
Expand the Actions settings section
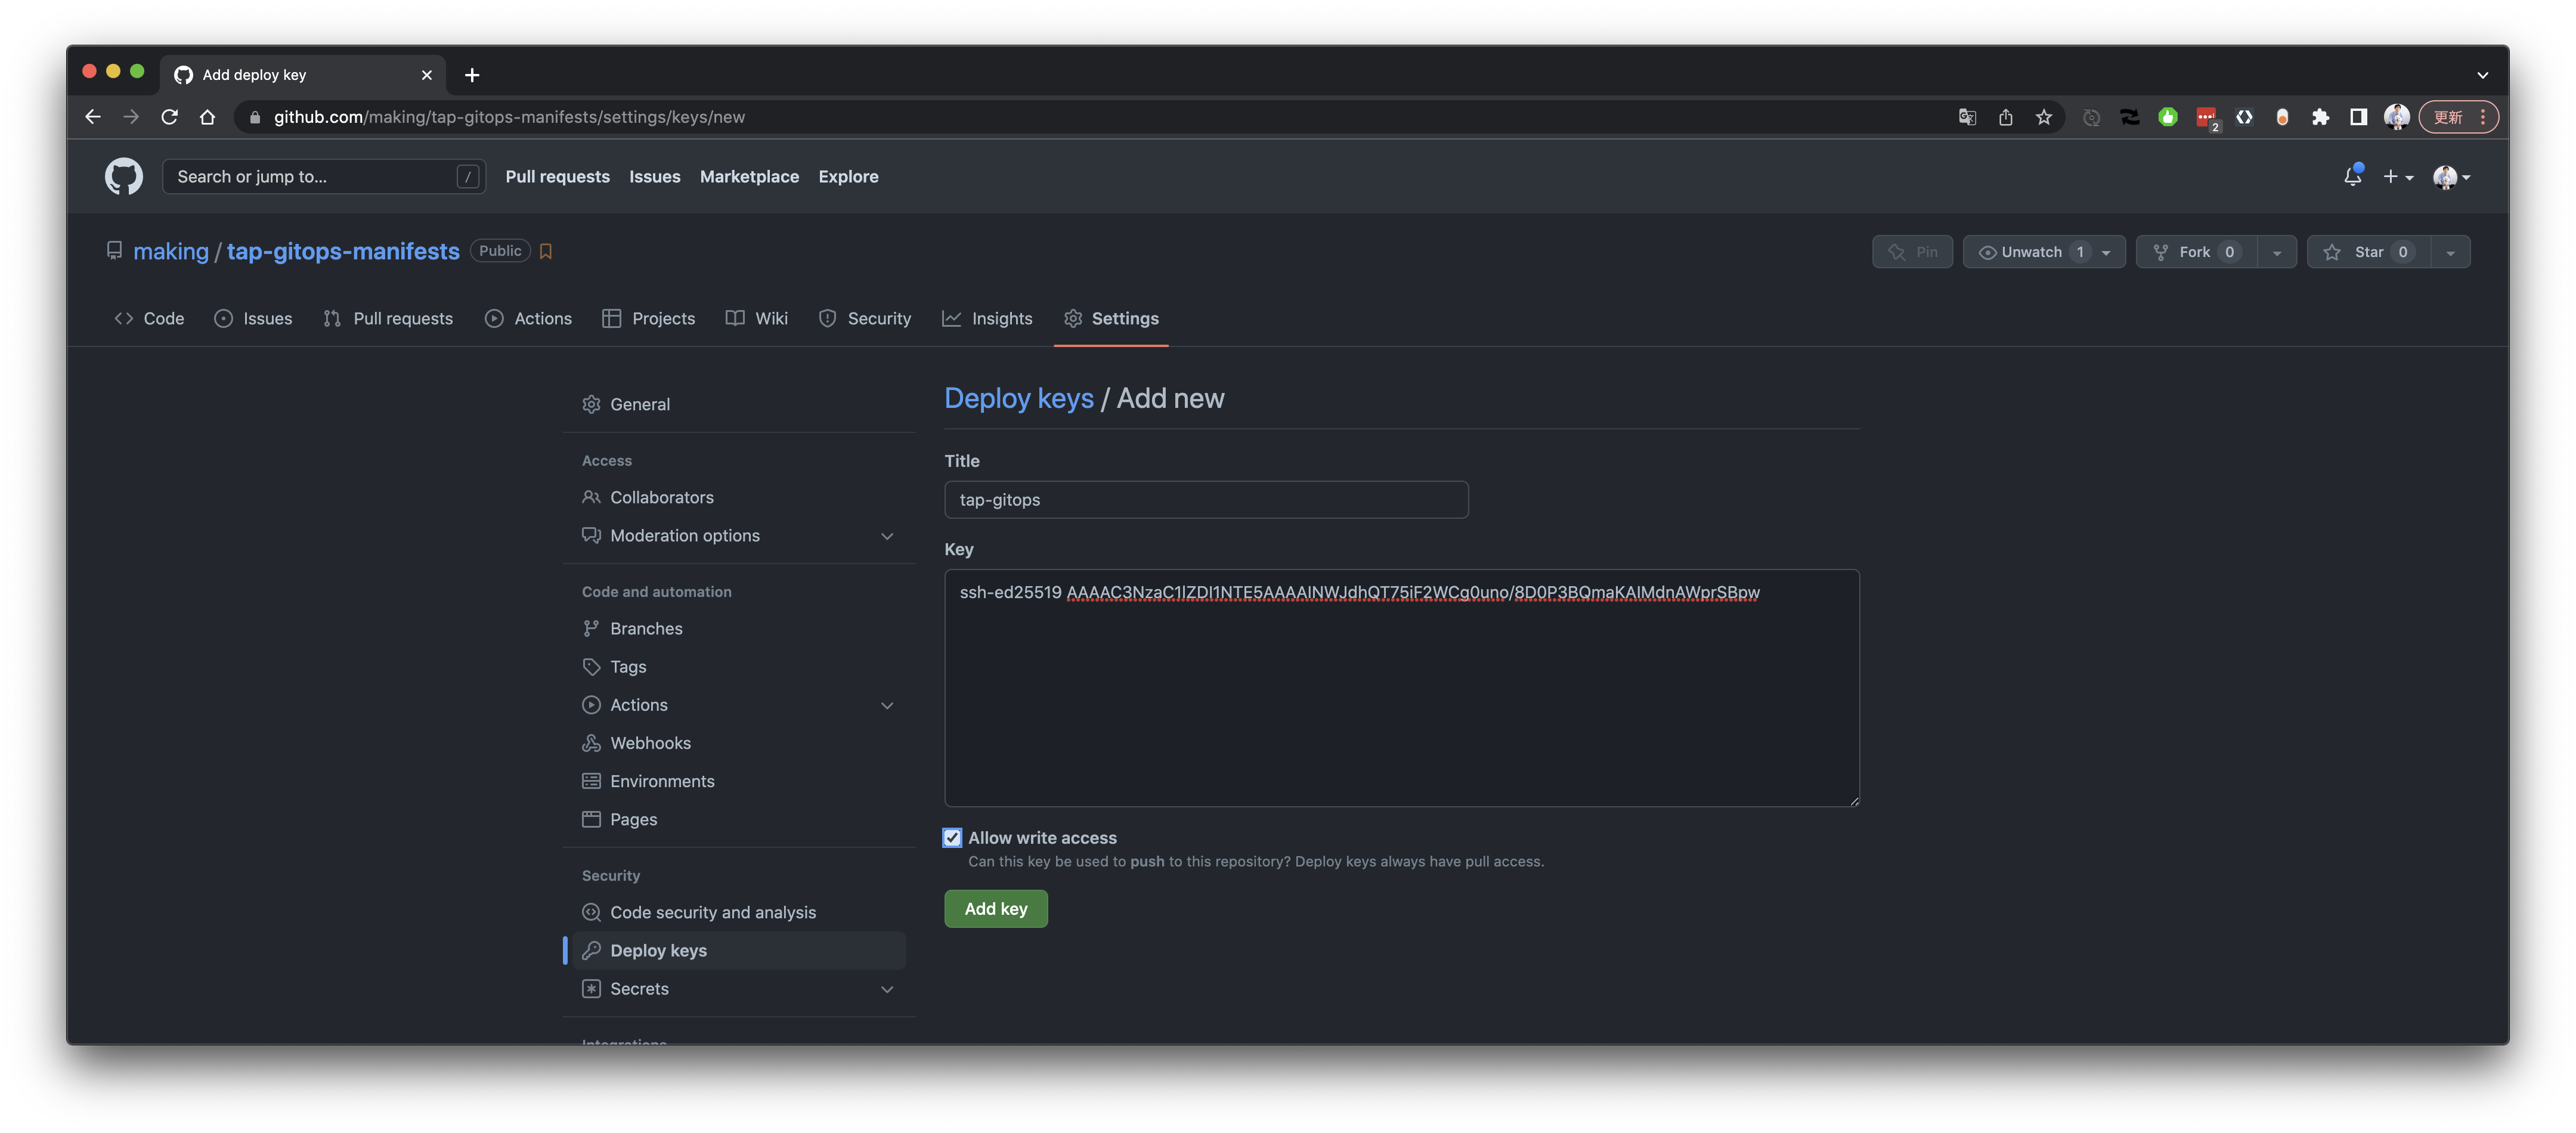coord(887,705)
